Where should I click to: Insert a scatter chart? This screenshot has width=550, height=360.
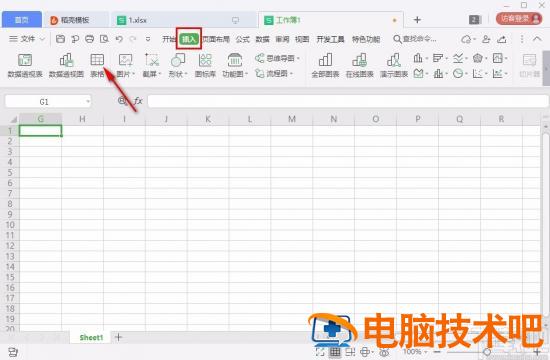pos(479,73)
